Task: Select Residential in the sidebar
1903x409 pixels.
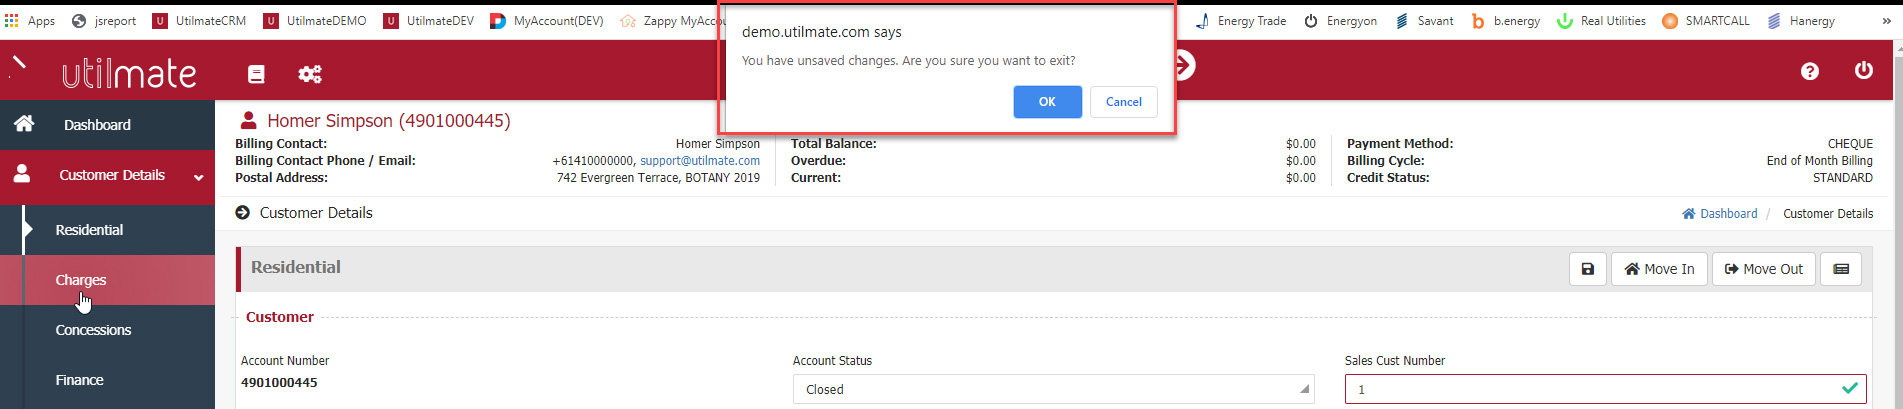Action: tap(107, 230)
